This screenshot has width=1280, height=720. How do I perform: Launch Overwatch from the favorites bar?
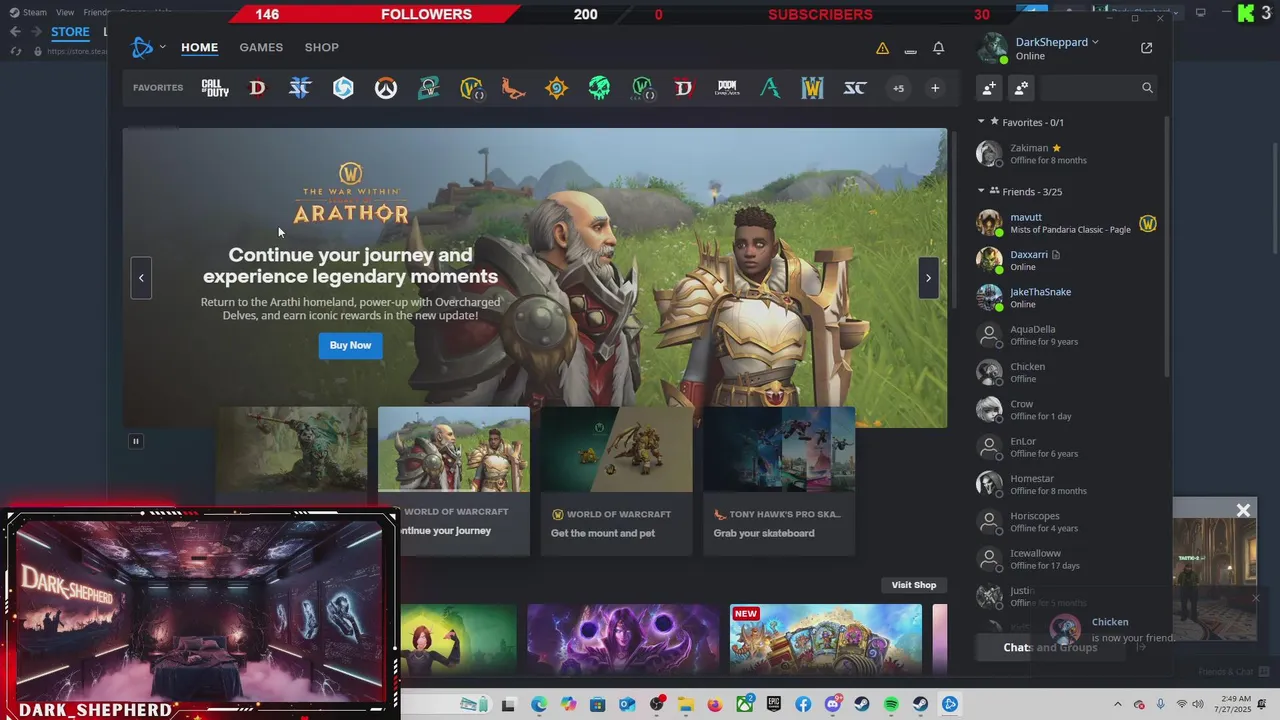(386, 88)
